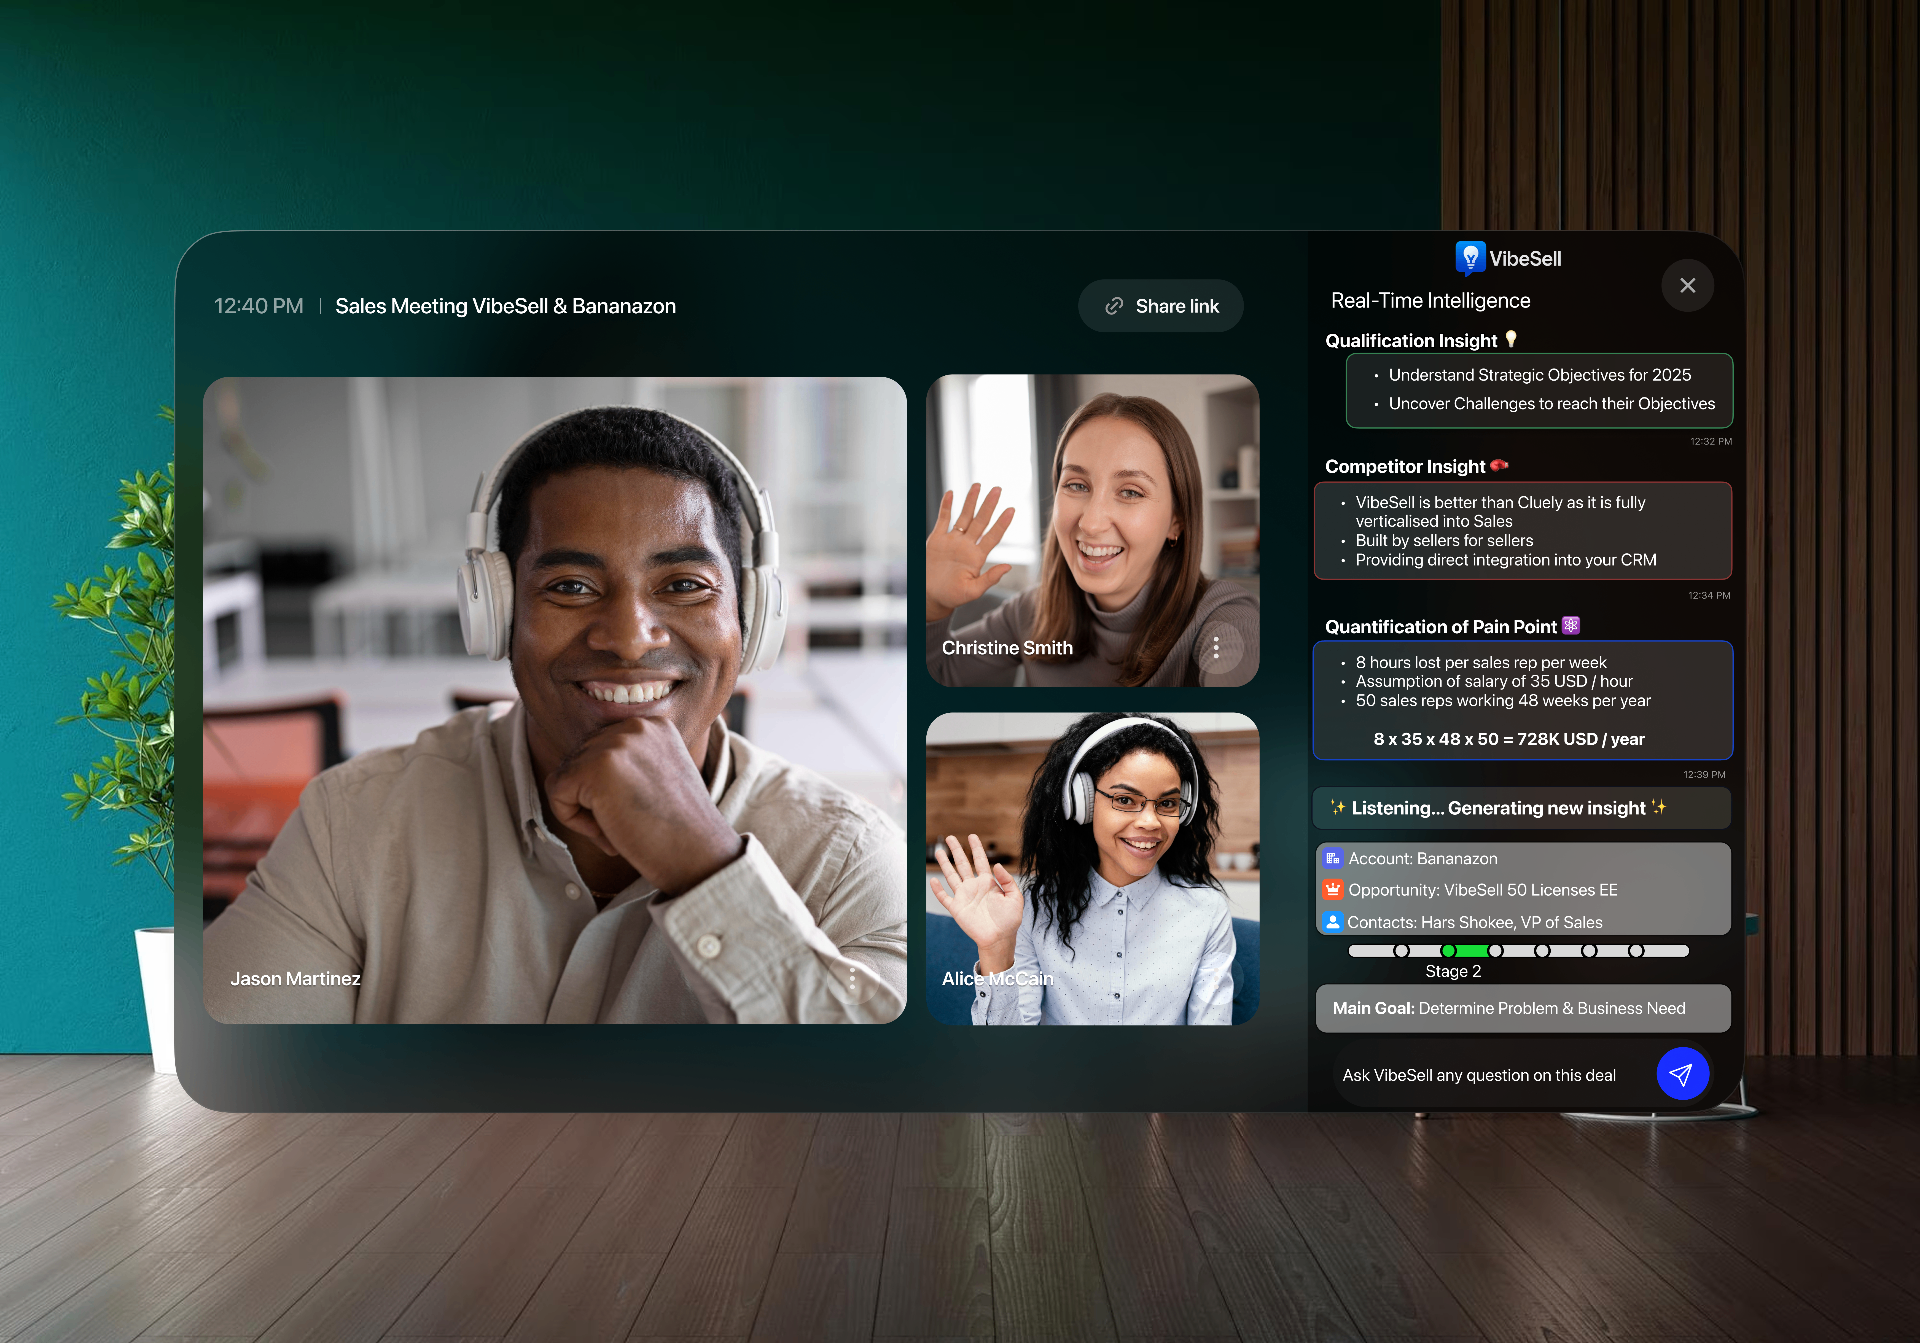Click the Share link button
The height and width of the screenshot is (1343, 1920).
click(1161, 306)
